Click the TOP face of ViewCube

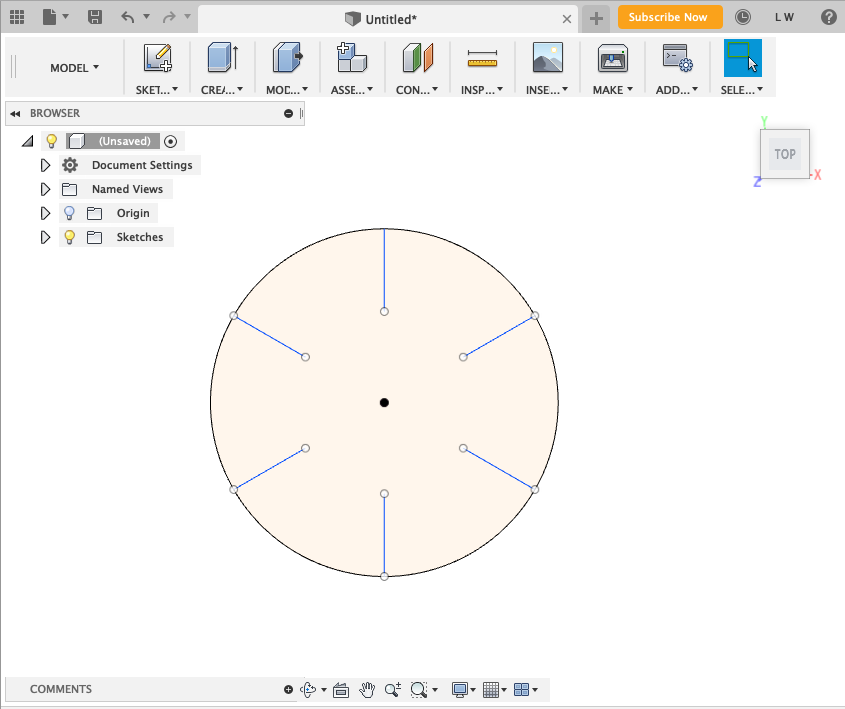(785, 154)
